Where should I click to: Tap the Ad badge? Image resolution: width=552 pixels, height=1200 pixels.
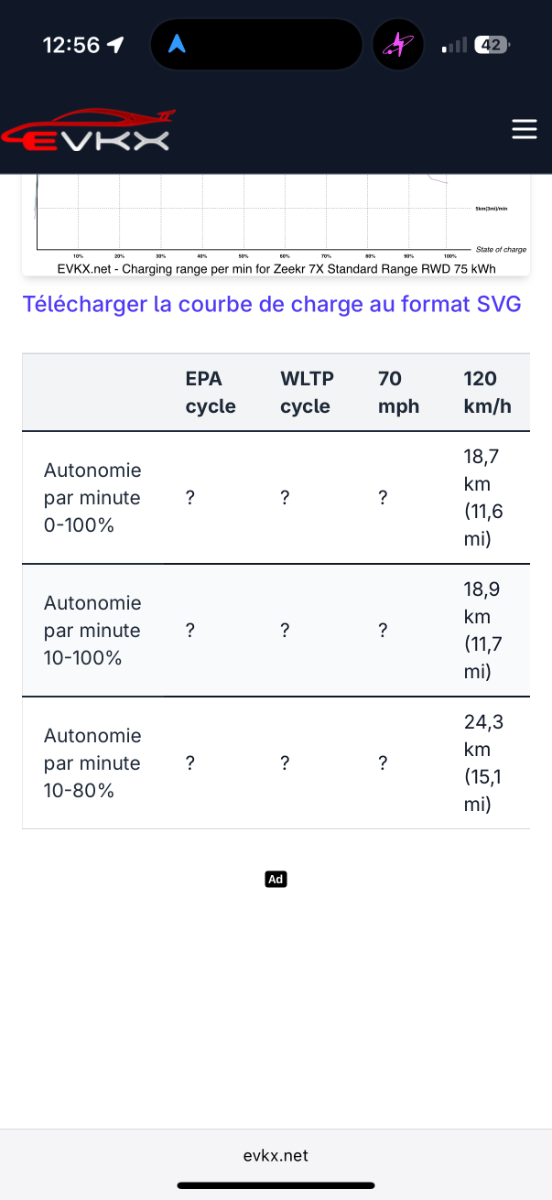(276, 879)
